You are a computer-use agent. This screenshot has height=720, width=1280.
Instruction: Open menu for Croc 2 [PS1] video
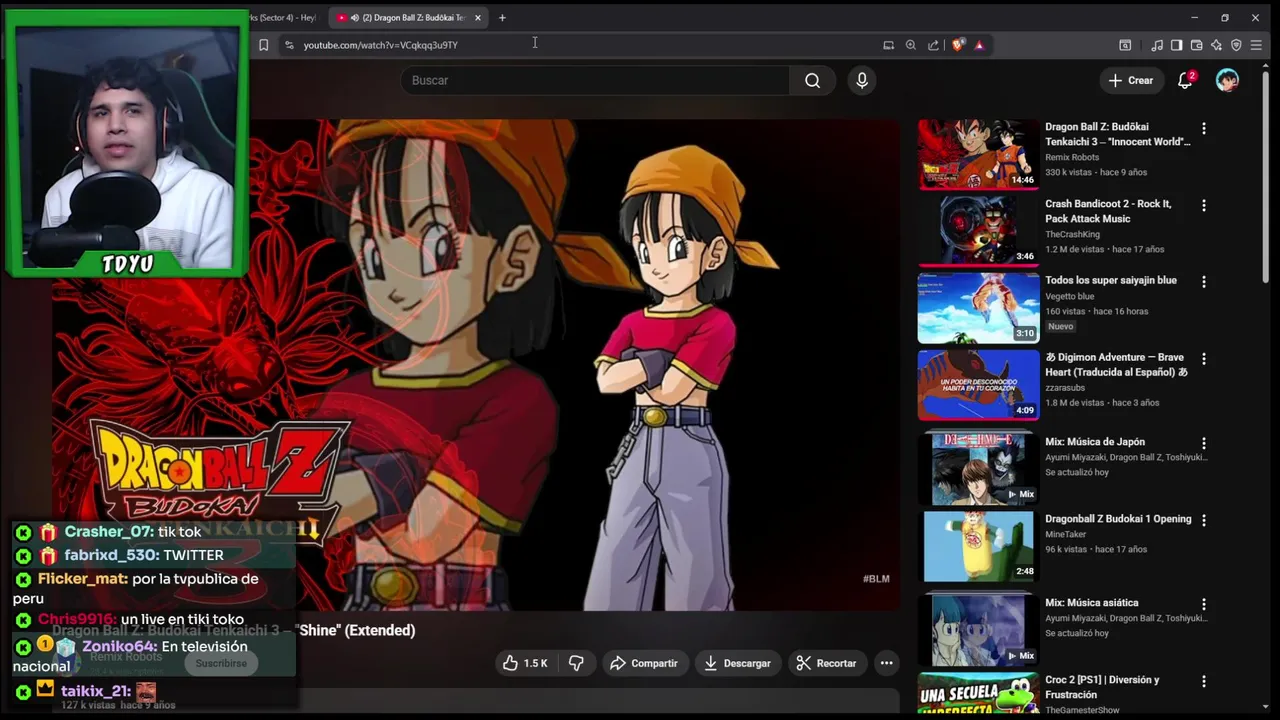pyautogui.click(x=1204, y=682)
